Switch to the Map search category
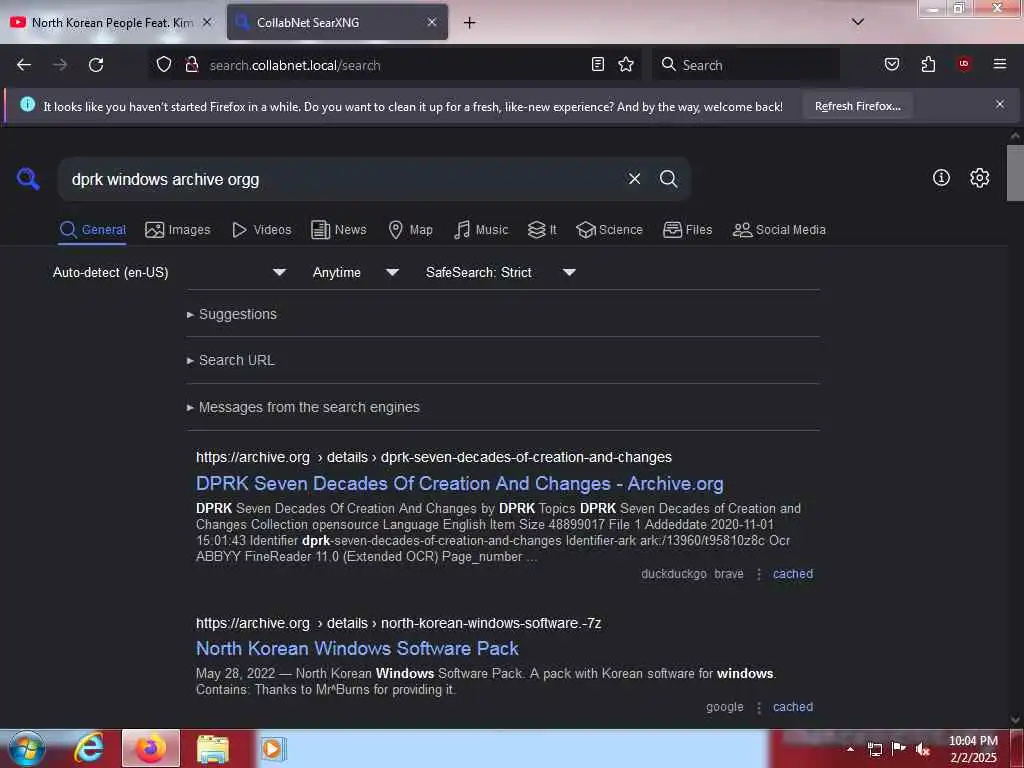 (x=410, y=230)
